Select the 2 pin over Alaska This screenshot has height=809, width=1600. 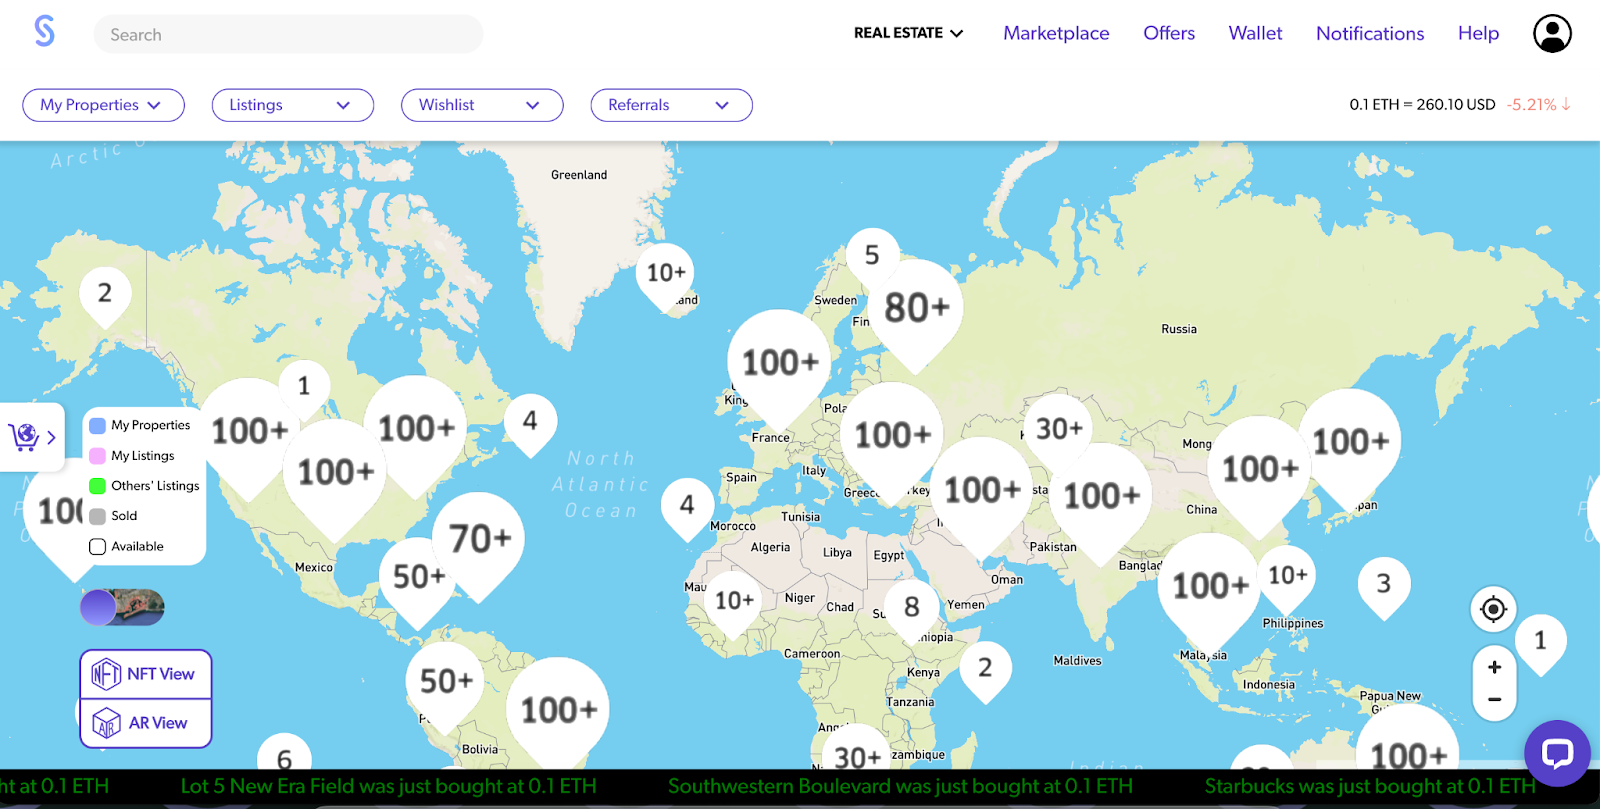pyautogui.click(x=105, y=297)
